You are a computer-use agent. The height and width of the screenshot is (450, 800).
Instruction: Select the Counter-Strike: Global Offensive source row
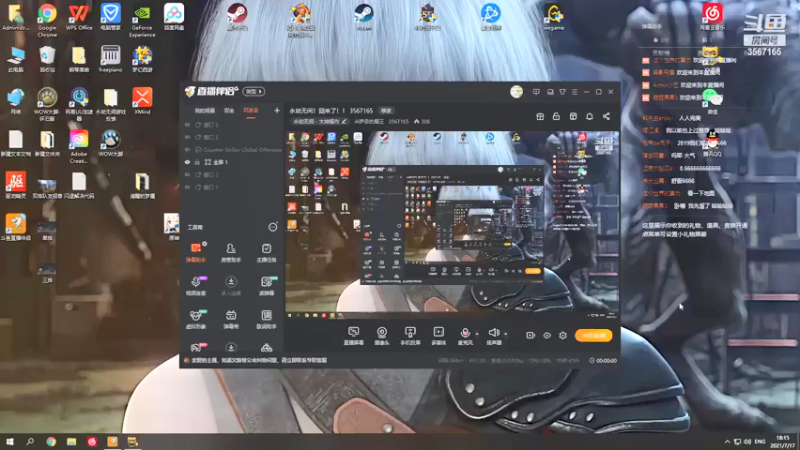click(233, 149)
